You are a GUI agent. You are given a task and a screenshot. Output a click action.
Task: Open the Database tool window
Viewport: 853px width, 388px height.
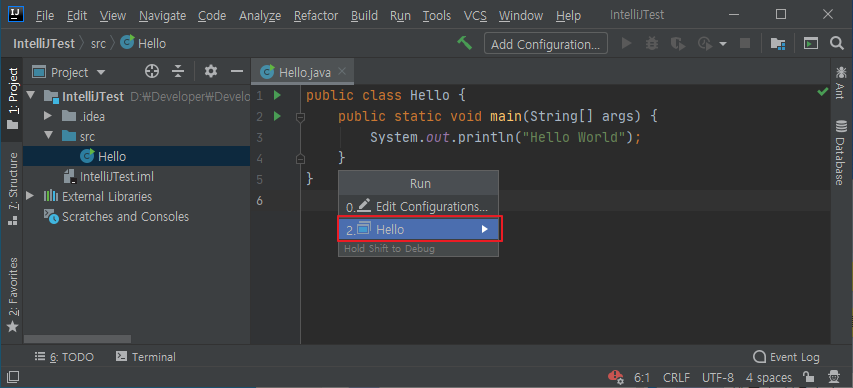click(x=841, y=153)
